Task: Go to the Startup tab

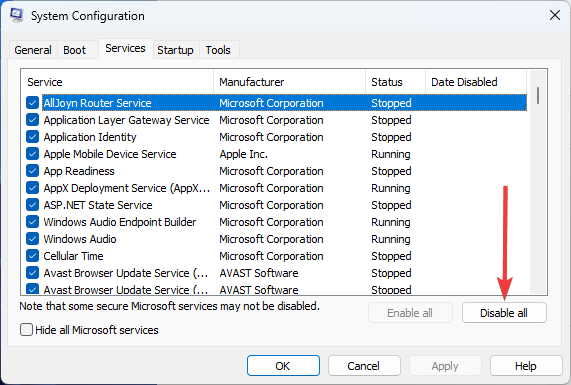Action: tap(175, 50)
